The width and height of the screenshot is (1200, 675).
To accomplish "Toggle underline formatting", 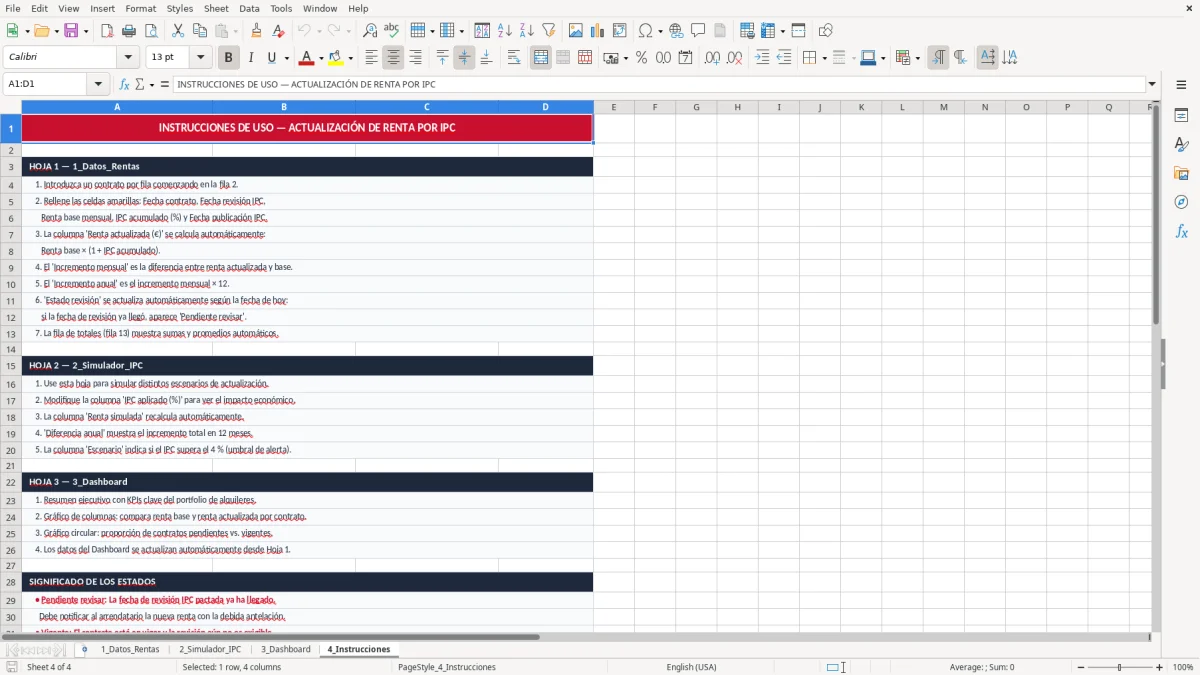I will (x=272, y=58).
